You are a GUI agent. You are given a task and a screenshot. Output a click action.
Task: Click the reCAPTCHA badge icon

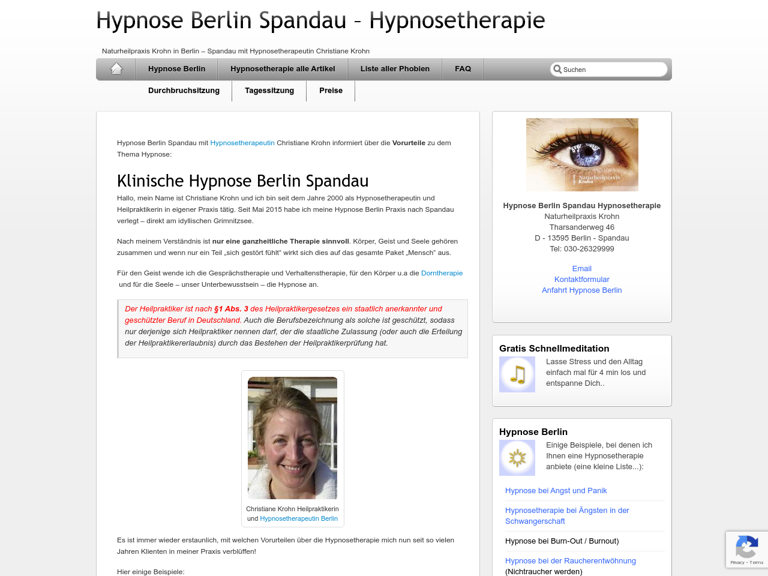point(746,546)
